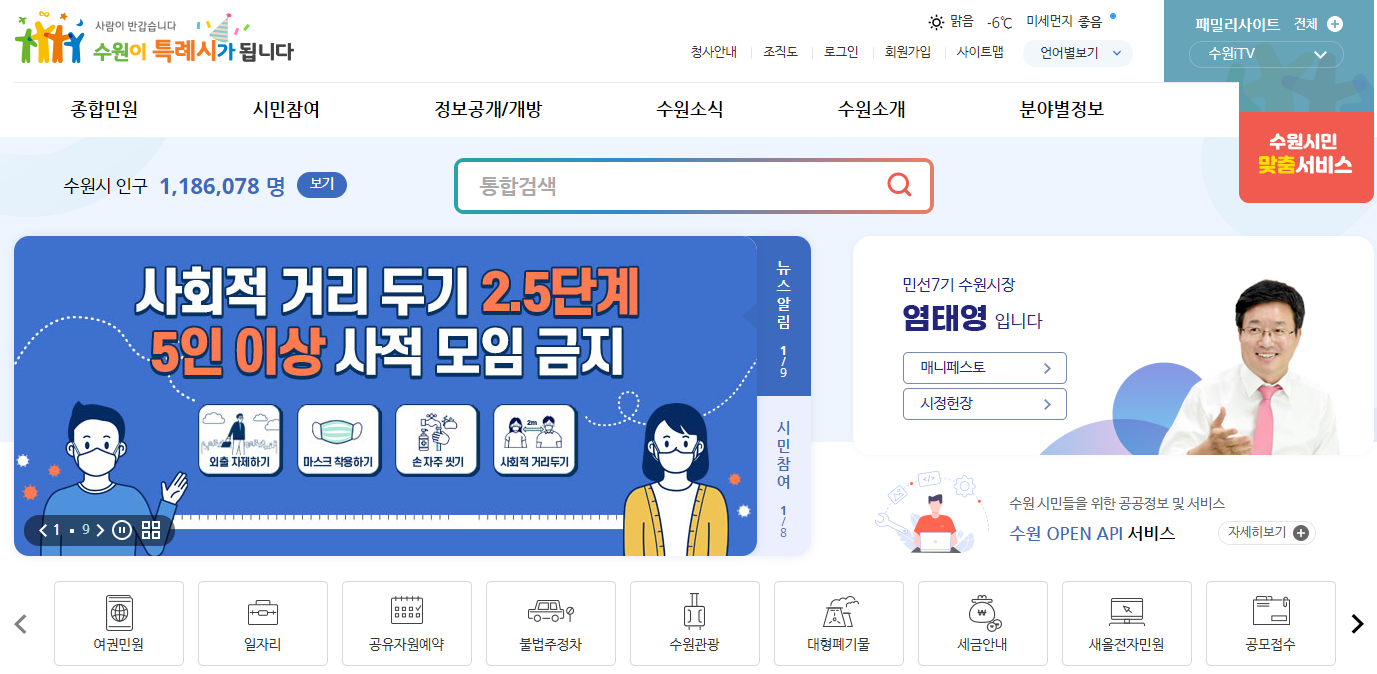
Task: Show all banners with grid icon
Action: [151, 530]
